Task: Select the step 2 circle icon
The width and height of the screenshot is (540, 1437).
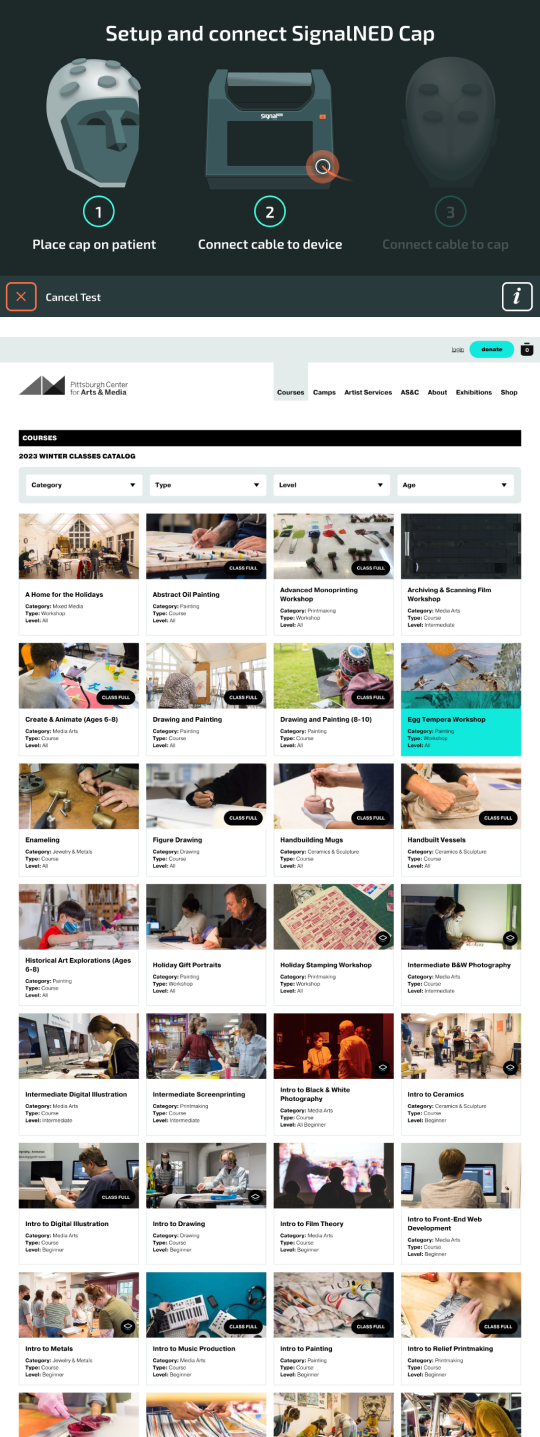Action: tap(270, 212)
